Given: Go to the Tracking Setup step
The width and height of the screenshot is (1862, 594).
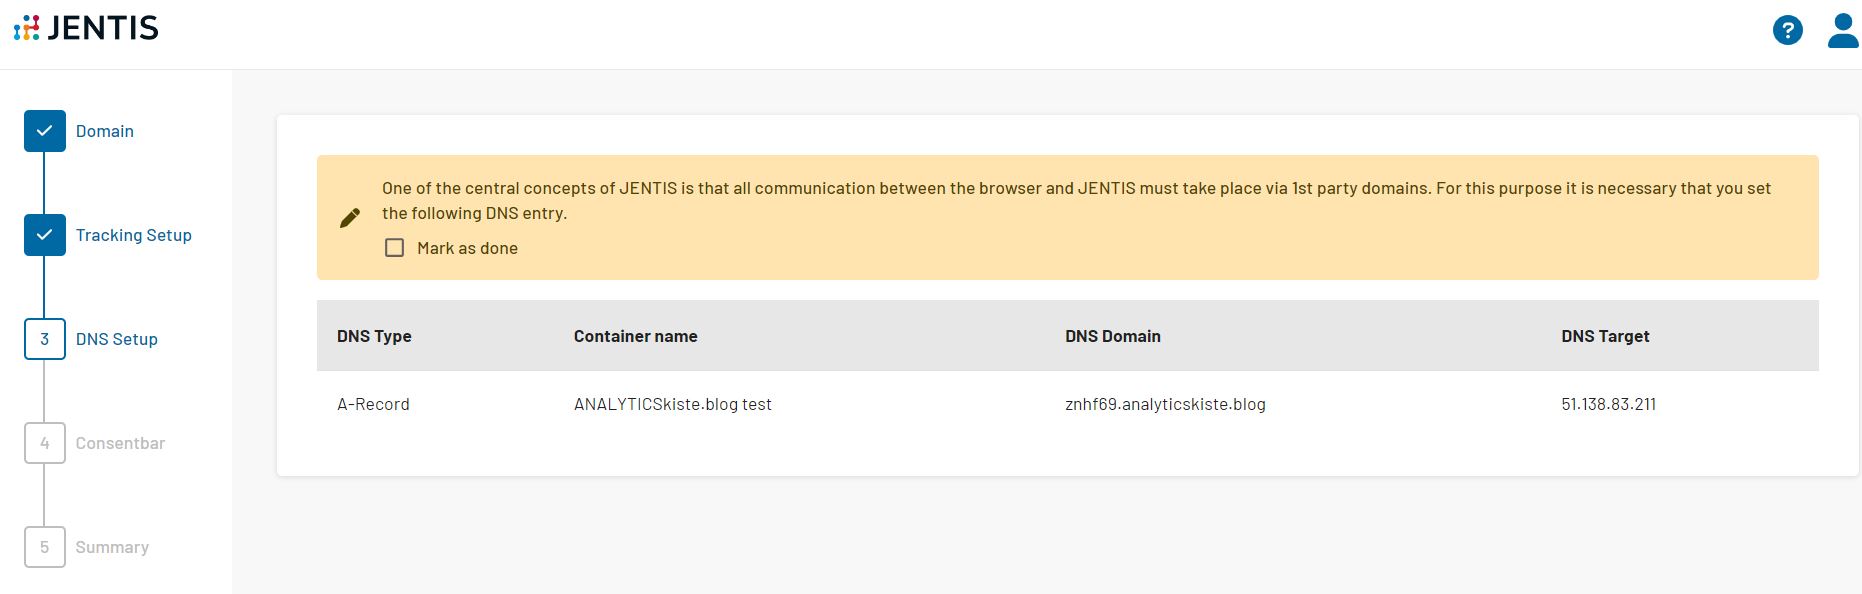Looking at the screenshot, I should (134, 235).
